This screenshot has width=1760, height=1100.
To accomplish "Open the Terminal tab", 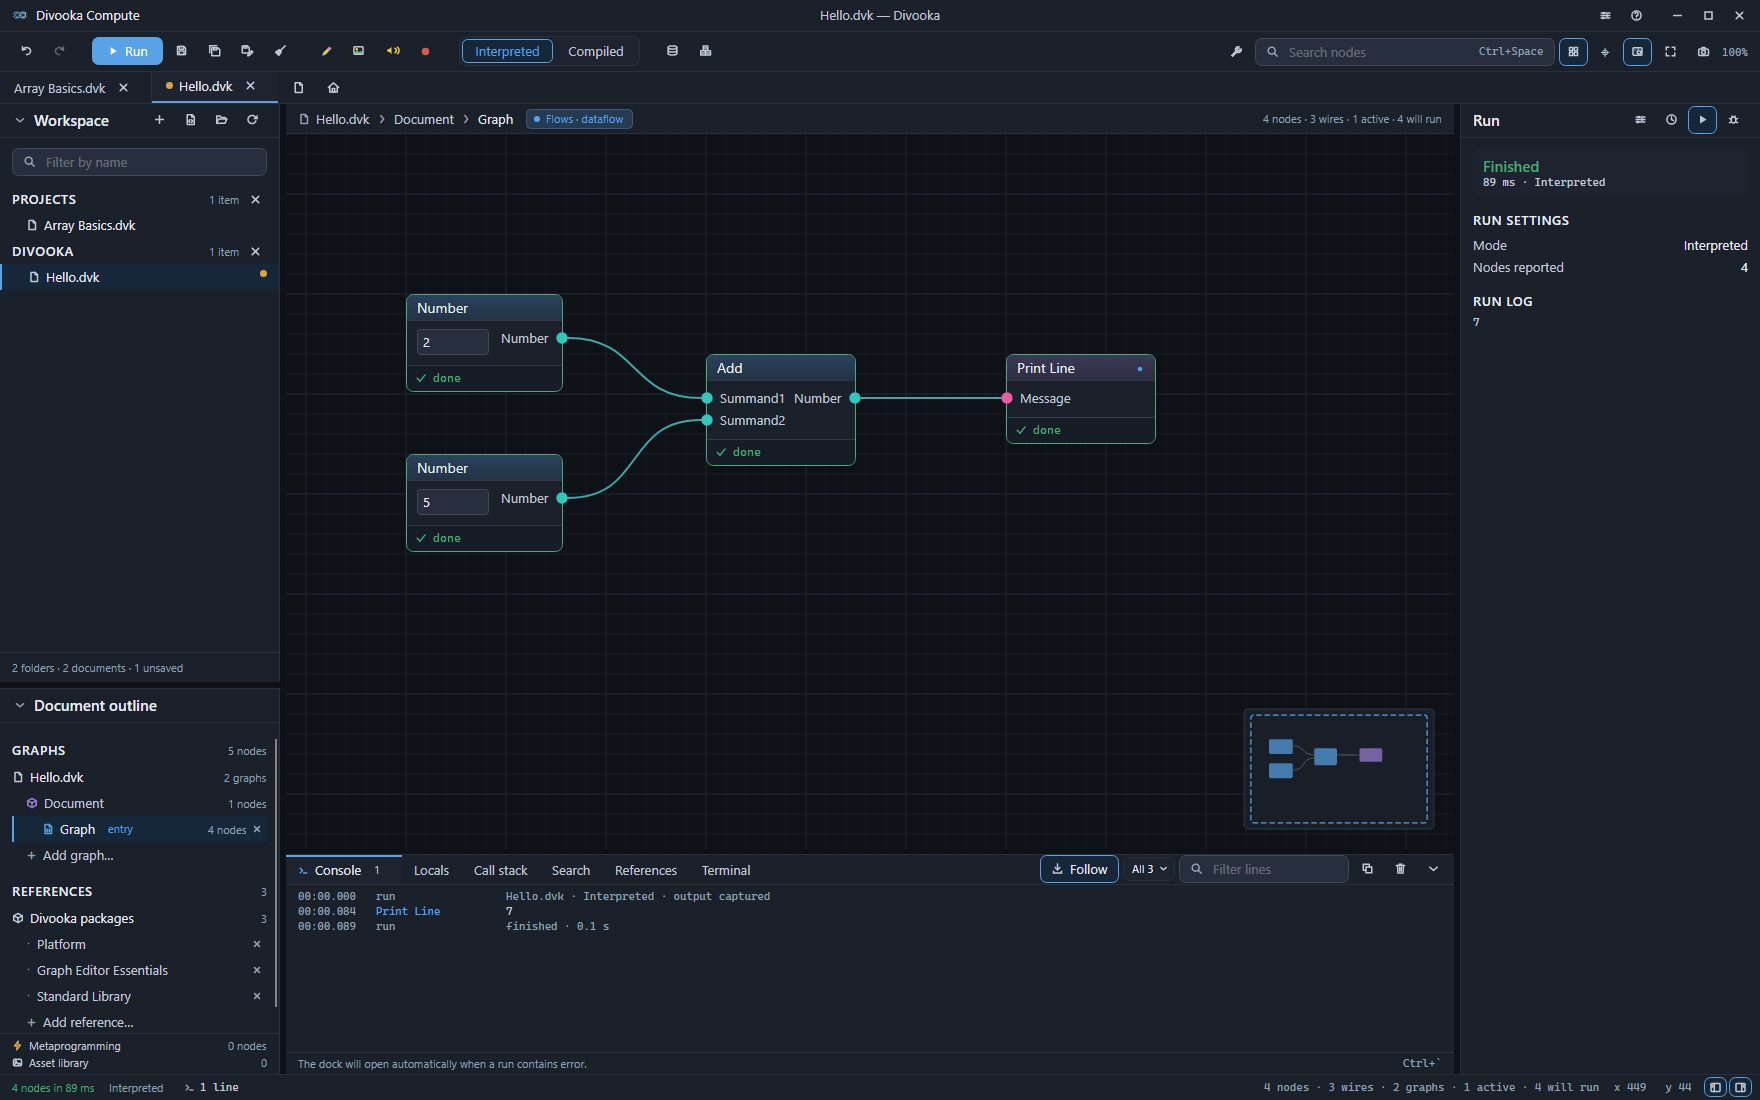I will [x=725, y=870].
